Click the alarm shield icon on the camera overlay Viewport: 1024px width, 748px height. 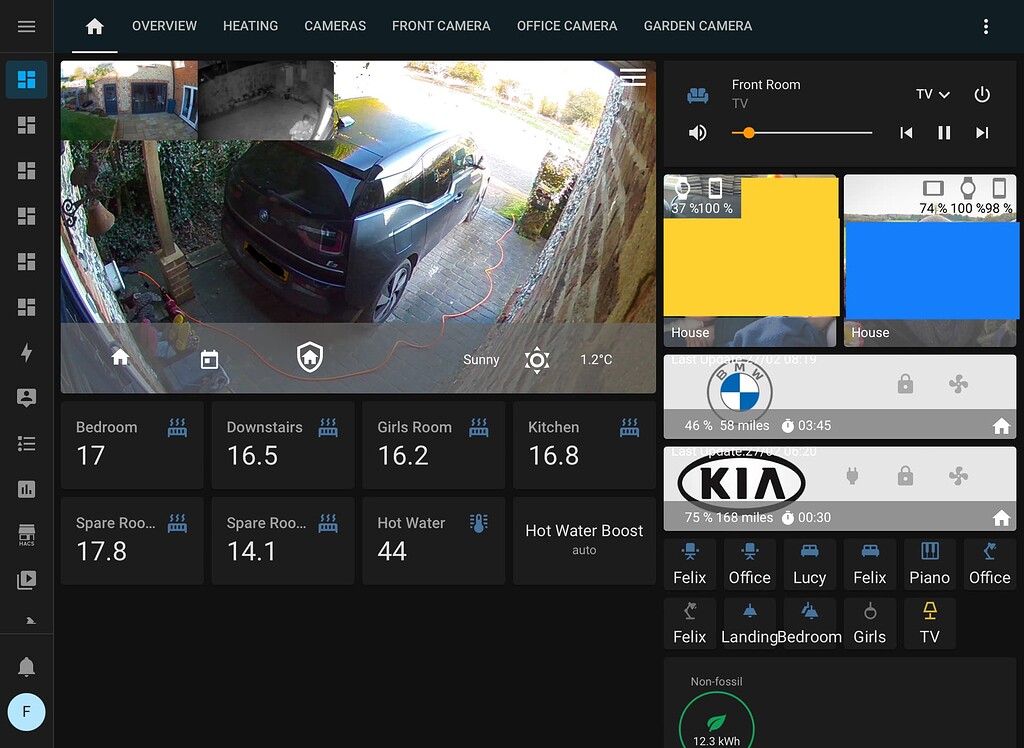coord(309,358)
